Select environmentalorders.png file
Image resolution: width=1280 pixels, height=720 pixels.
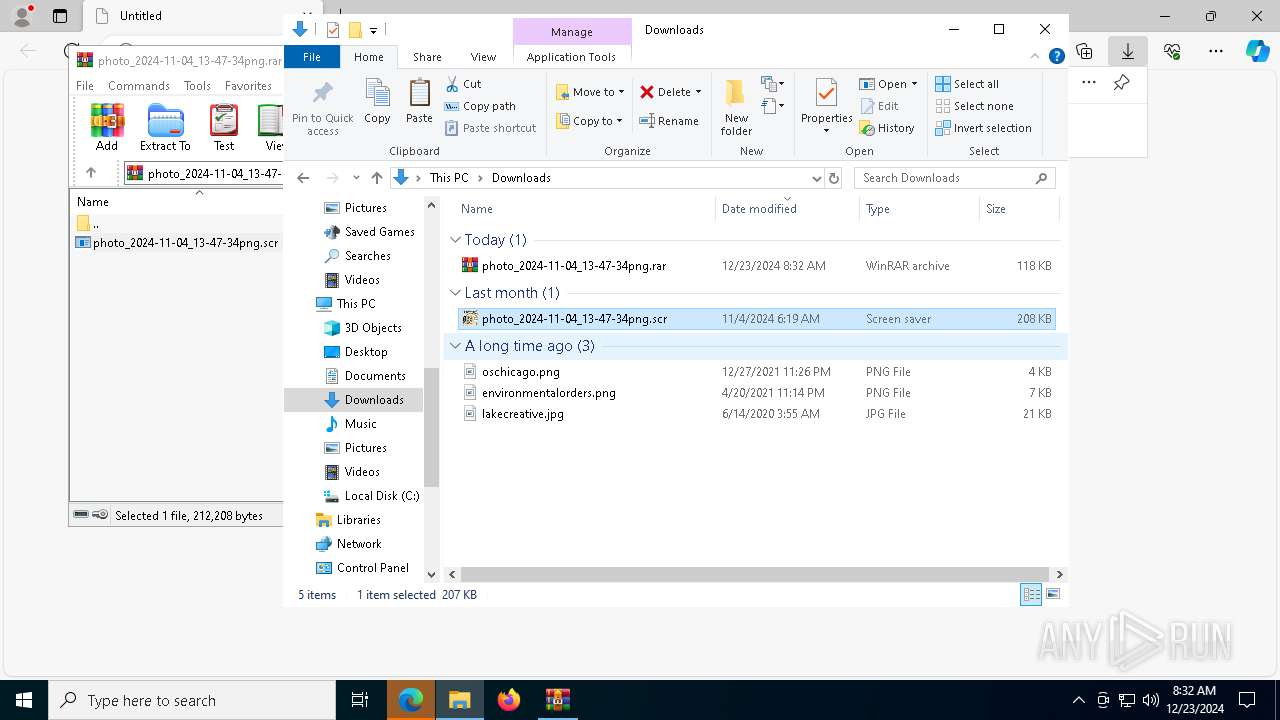point(756,393)
